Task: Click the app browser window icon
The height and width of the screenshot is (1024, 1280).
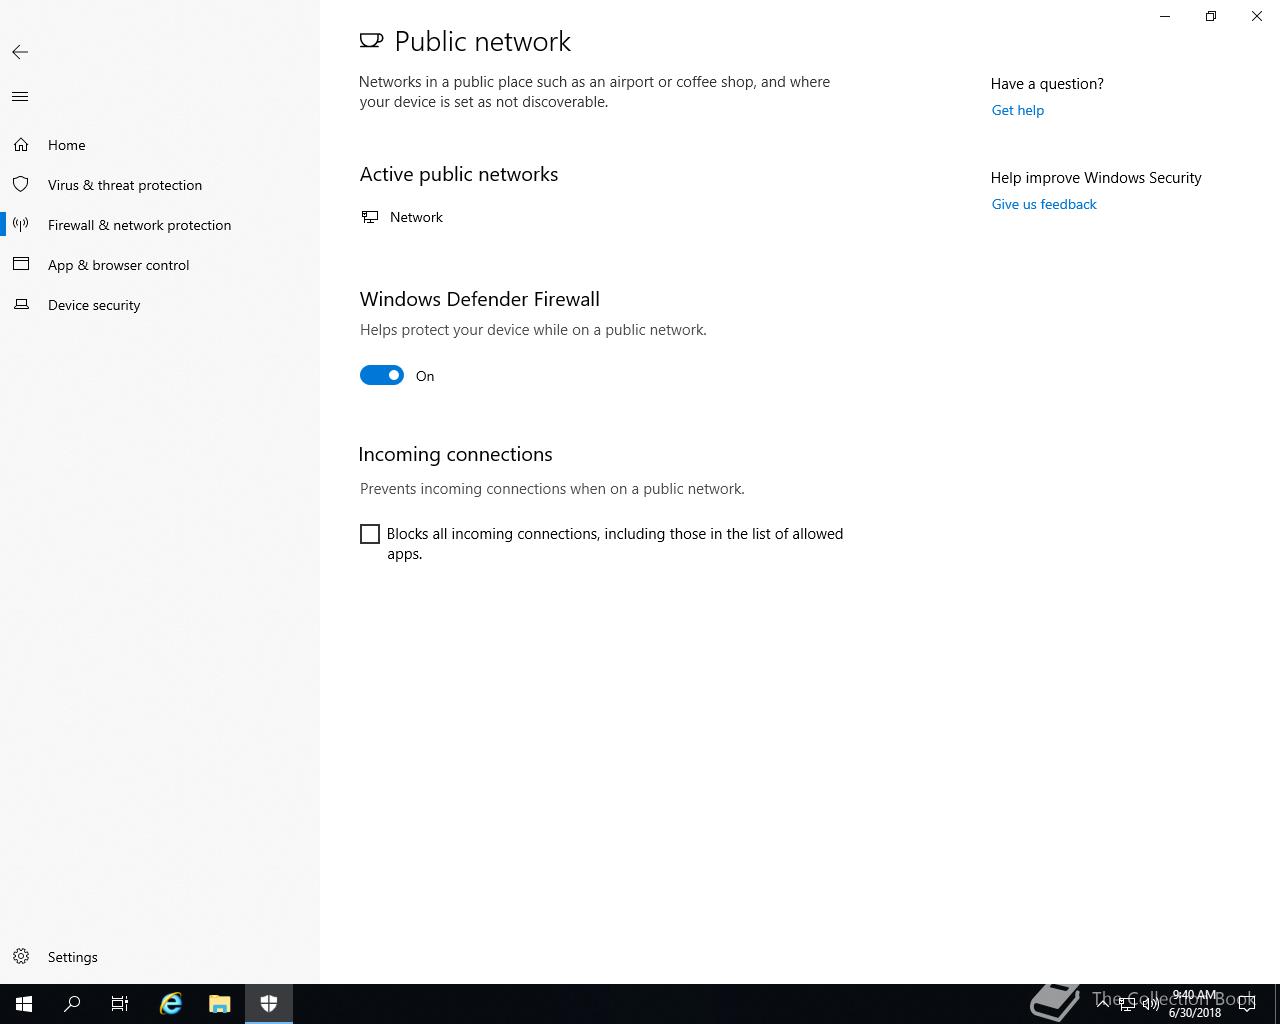Action: pos(21,265)
